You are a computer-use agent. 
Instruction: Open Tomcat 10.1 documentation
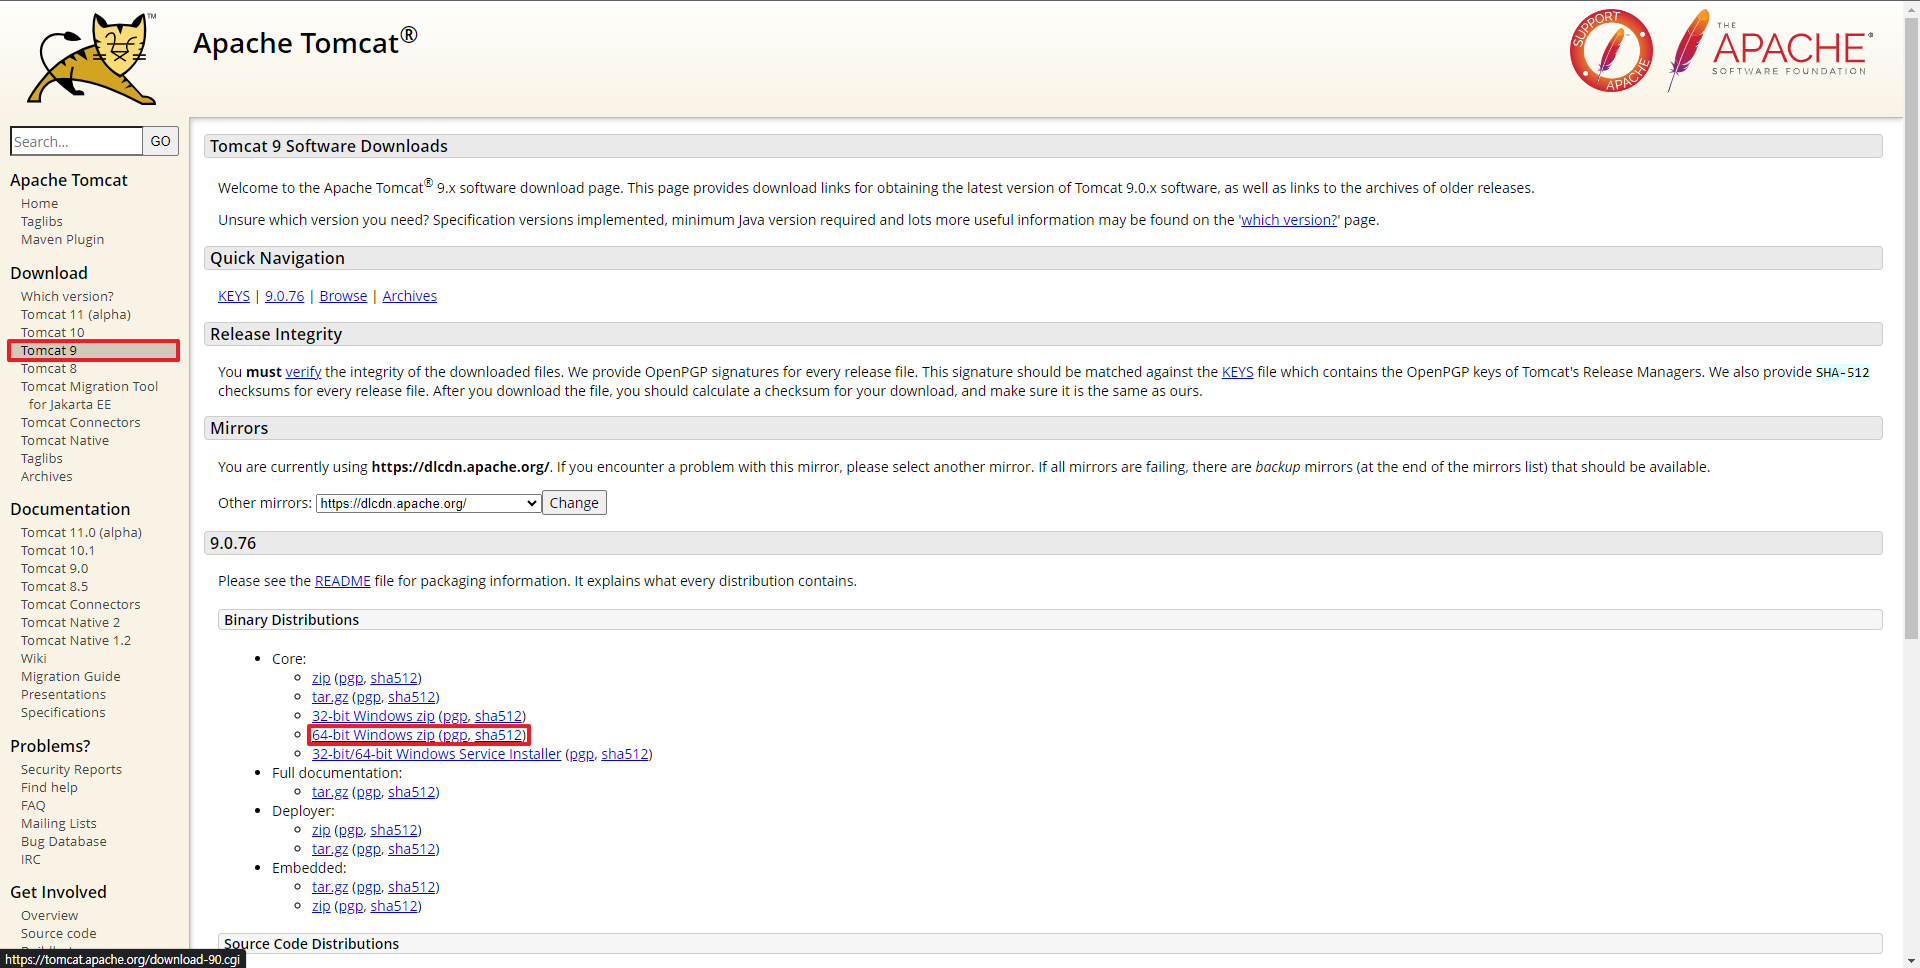(x=58, y=550)
